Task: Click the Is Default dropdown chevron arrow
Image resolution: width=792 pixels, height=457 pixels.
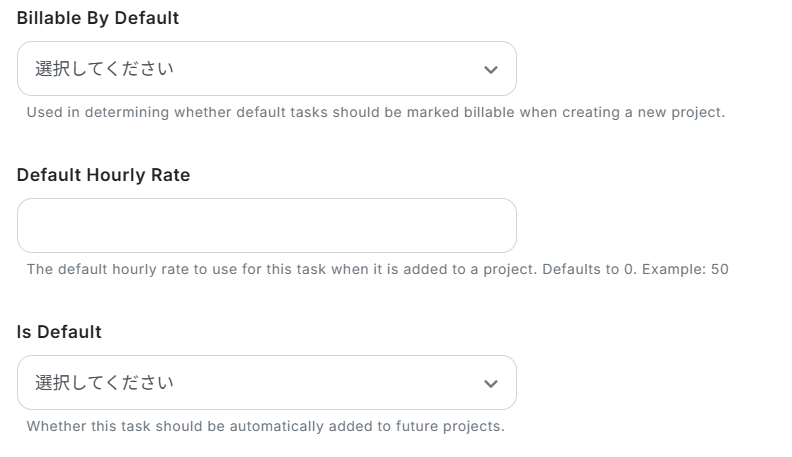Action: pos(490,383)
